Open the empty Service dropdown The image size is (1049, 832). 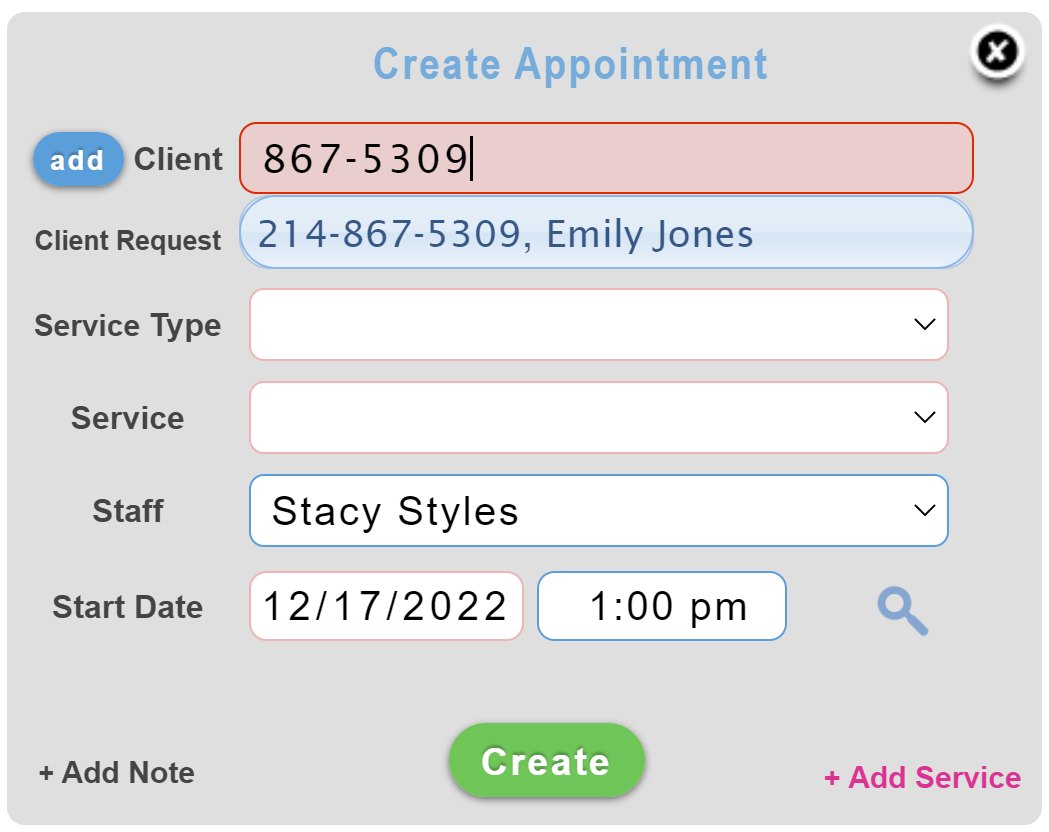click(599, 417)
